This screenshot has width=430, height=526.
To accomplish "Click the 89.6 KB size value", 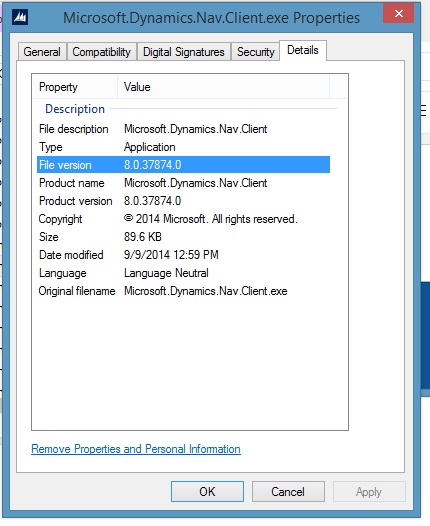I will point(143,237).
